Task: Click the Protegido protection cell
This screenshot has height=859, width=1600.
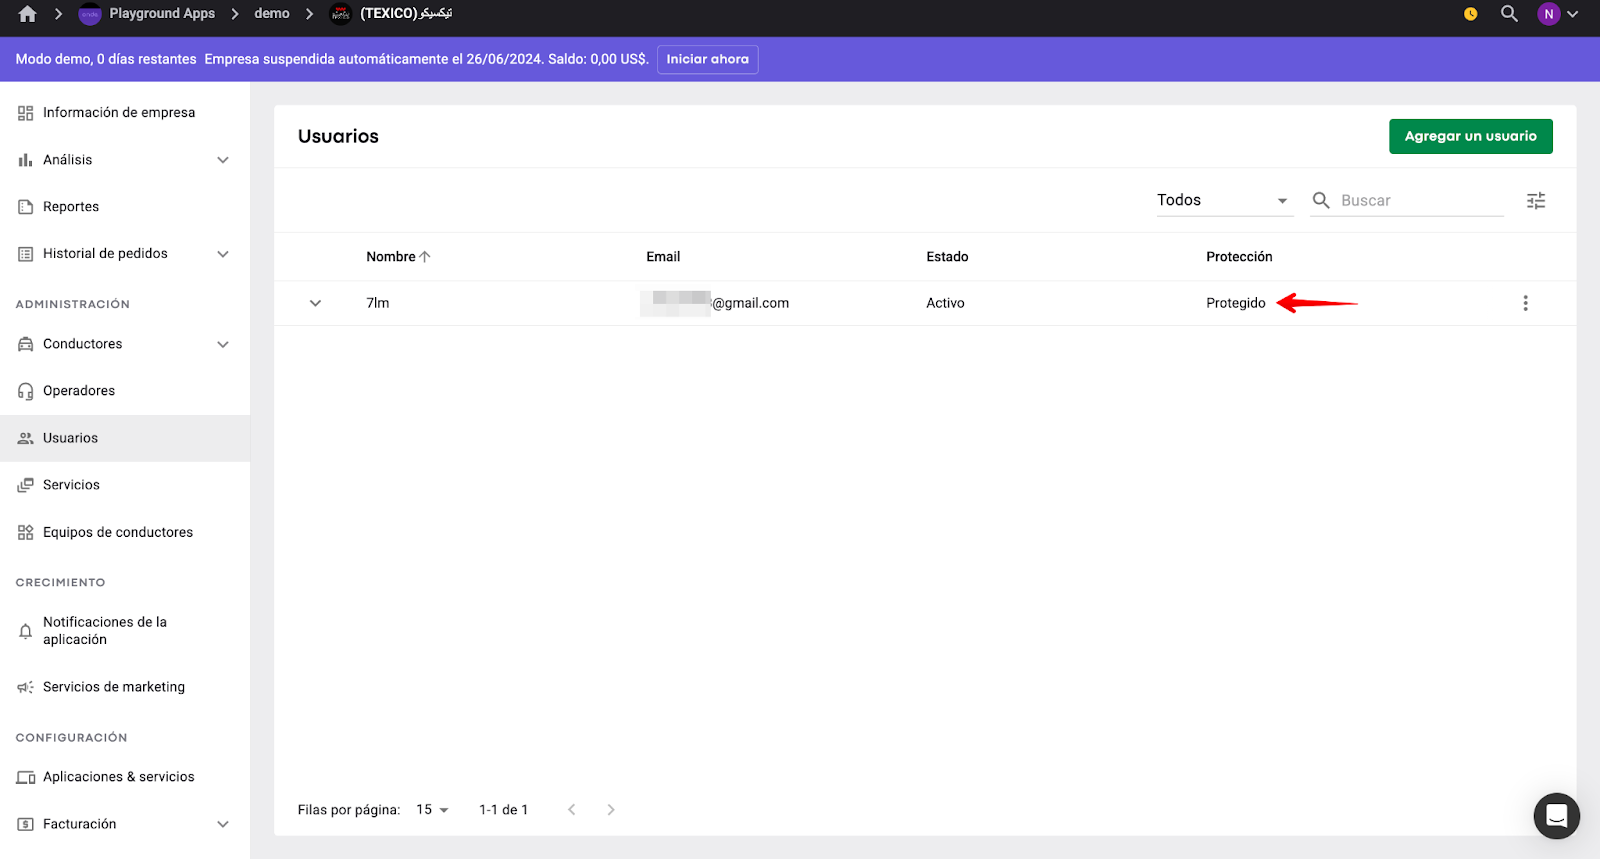Action: (x=1236, y=303)
